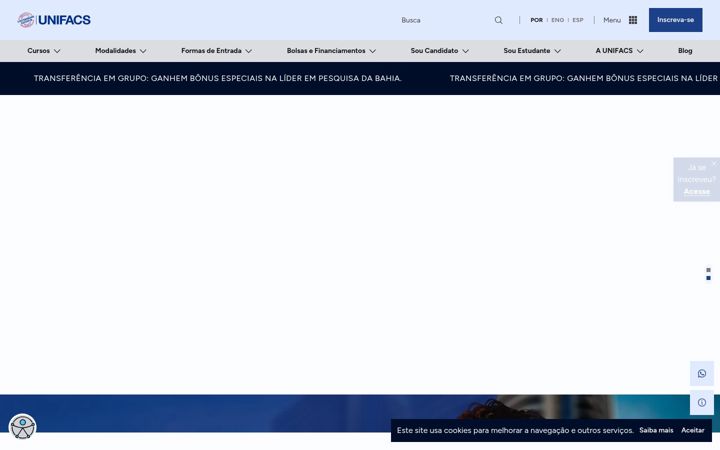
Task: Click the Acesse link in side popup
Action: tap(697, 191)
